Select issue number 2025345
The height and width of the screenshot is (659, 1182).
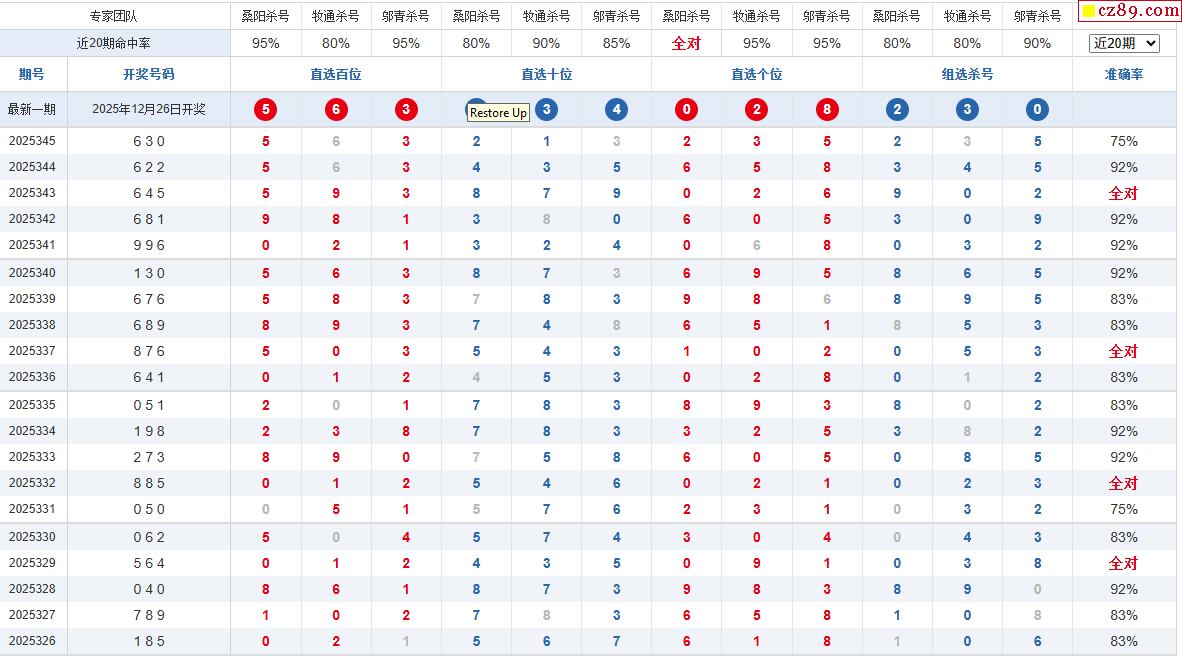click(x=32, y=141)
